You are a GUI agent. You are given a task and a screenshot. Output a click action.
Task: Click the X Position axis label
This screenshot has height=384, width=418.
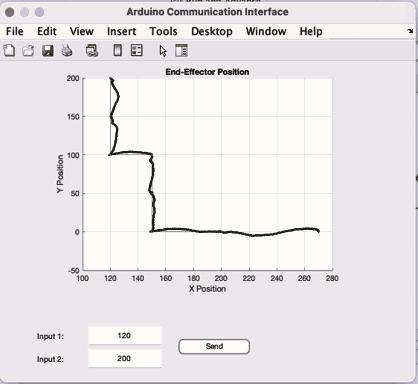[207, 289]
